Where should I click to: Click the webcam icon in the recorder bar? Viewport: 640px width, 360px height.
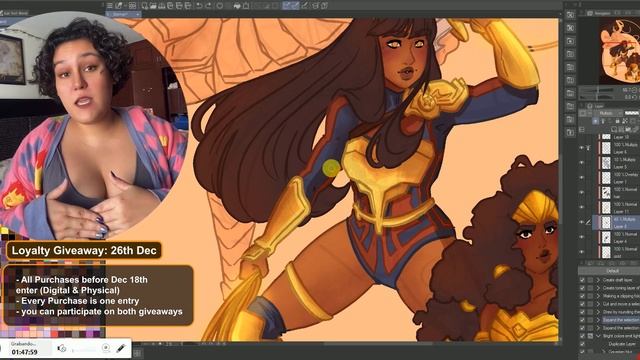(x=106, y=348)
